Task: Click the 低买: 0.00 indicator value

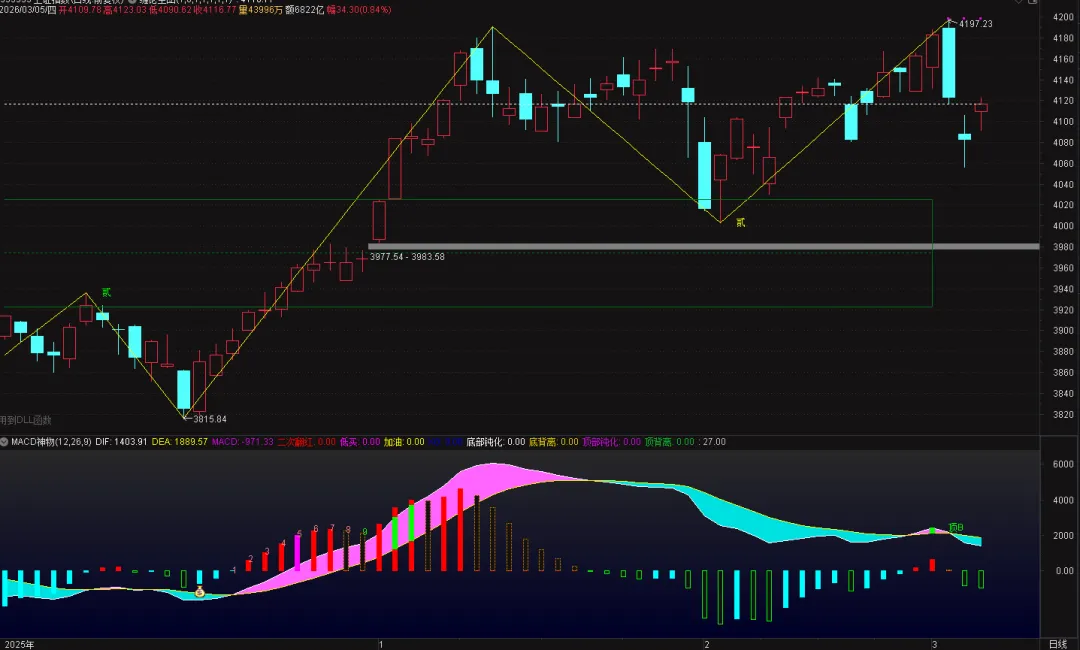Action: [x=360, y=441]
